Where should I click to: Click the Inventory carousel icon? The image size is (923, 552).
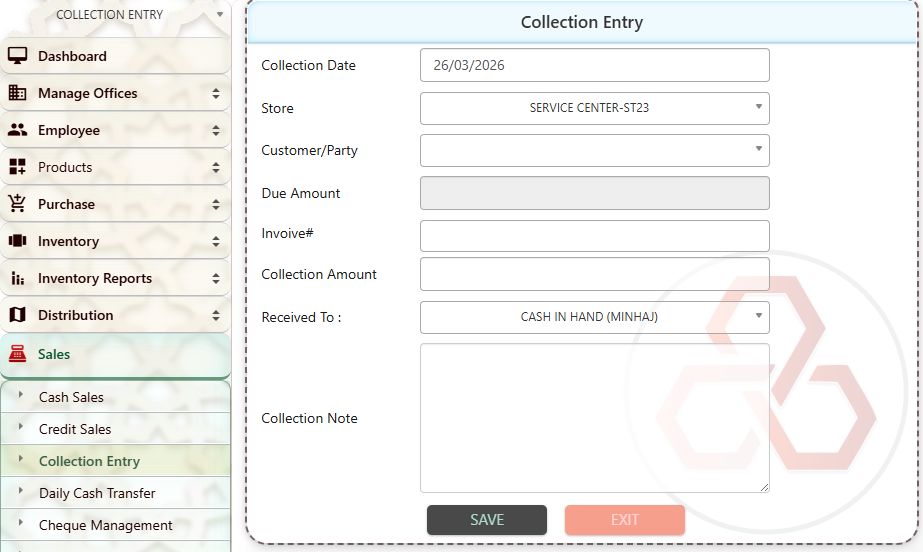(17, 241)
